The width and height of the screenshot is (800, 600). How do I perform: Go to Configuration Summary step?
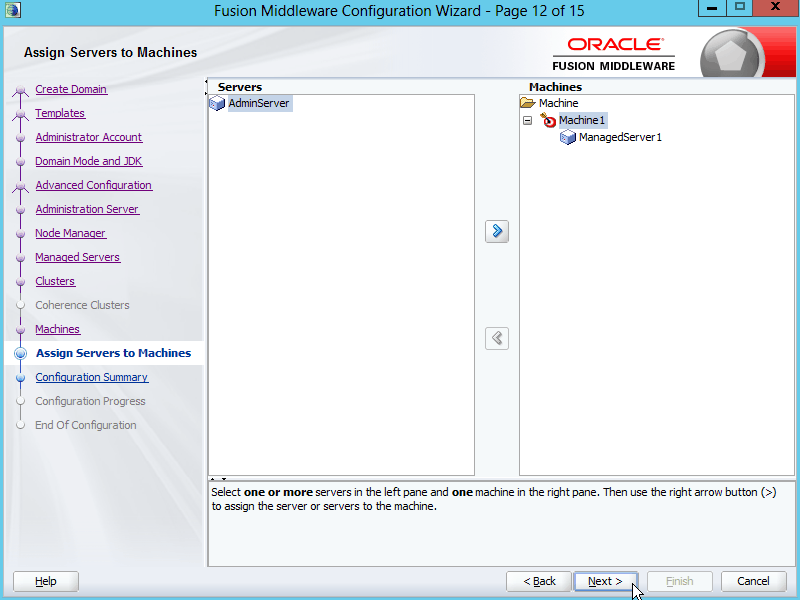91,377
